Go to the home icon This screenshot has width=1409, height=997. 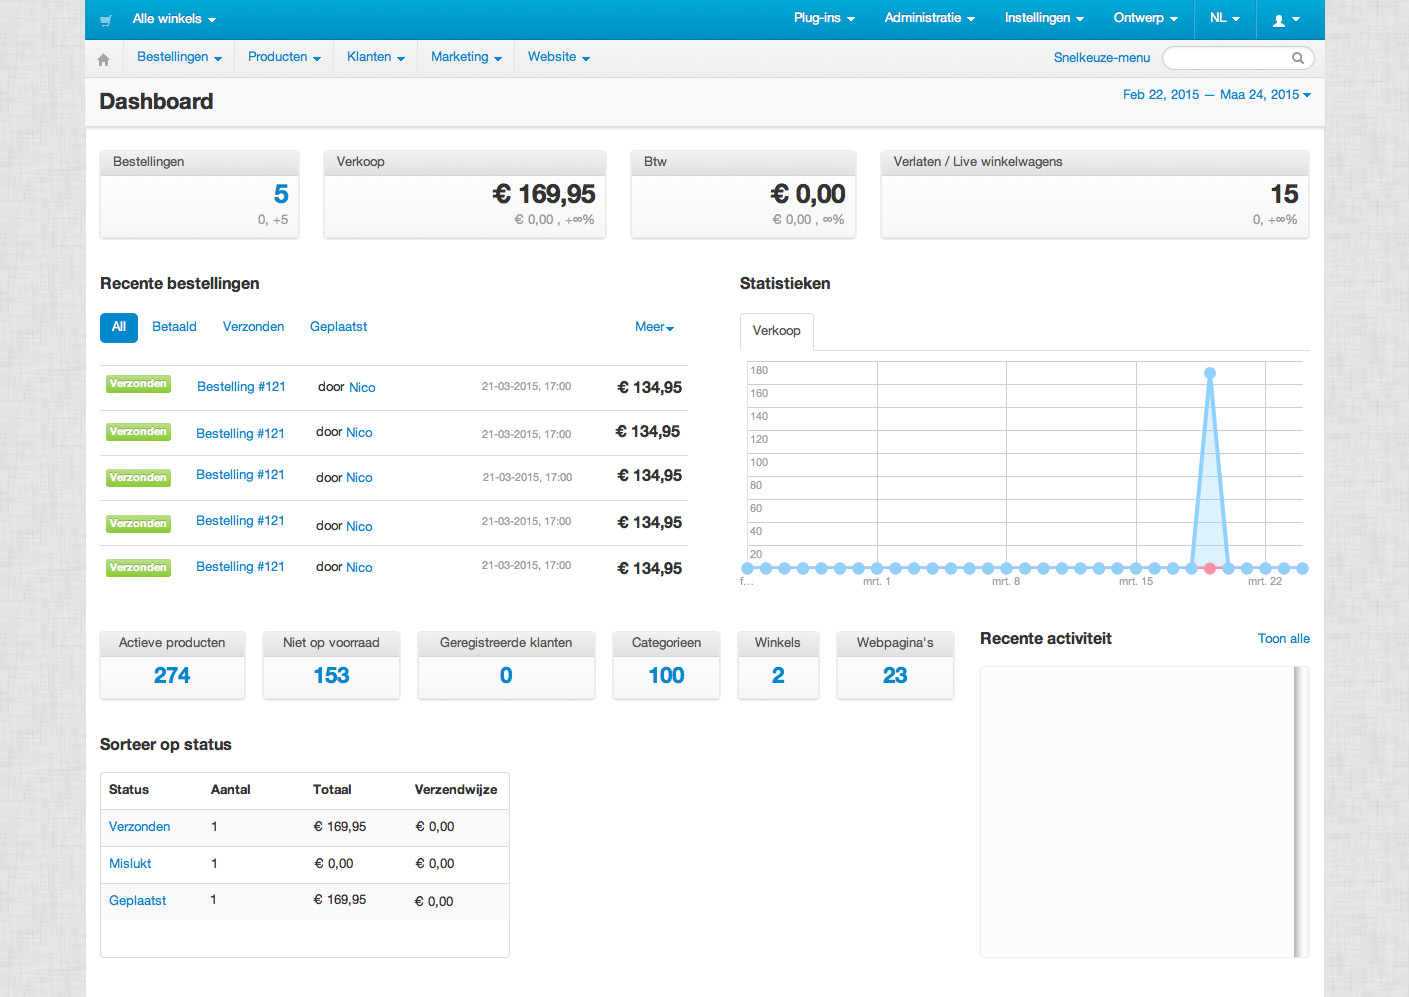pos(103,59)
